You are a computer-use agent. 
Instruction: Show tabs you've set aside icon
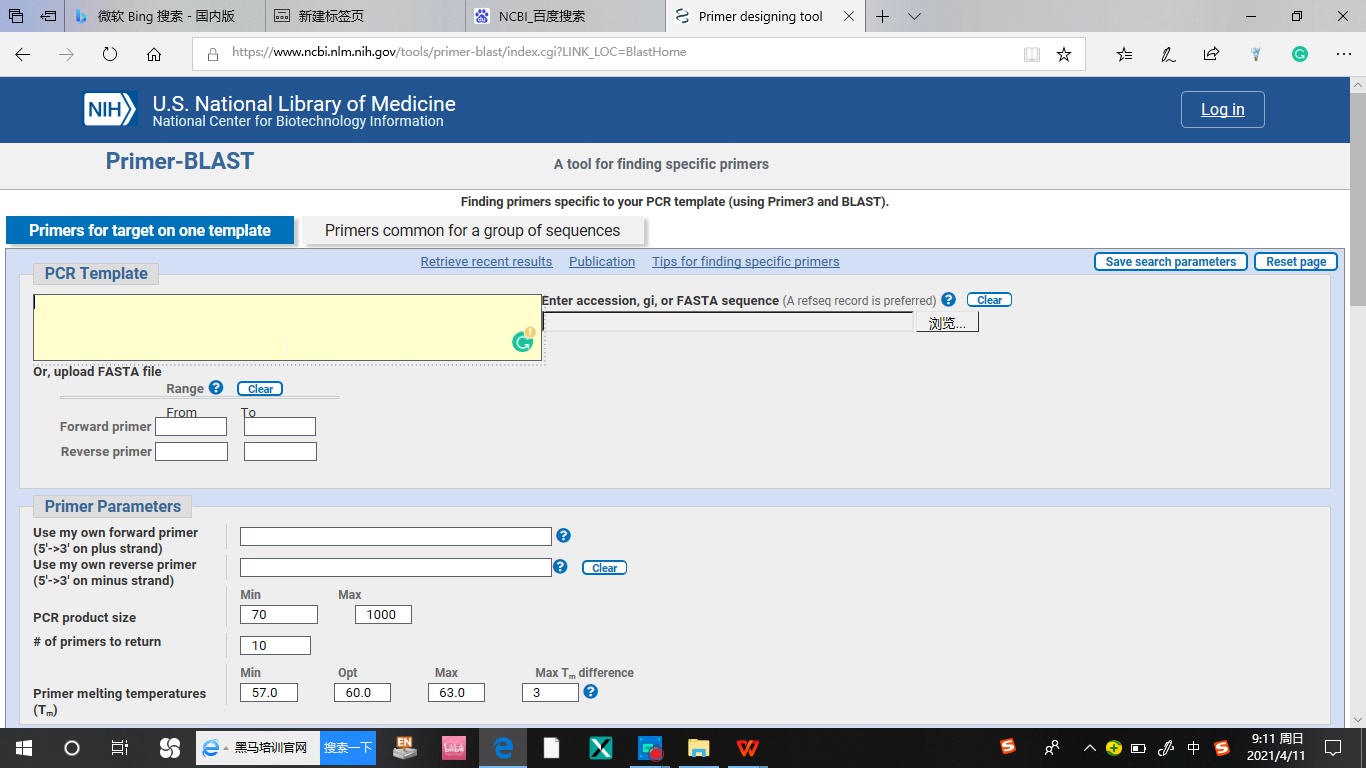[x=16, y=16]
